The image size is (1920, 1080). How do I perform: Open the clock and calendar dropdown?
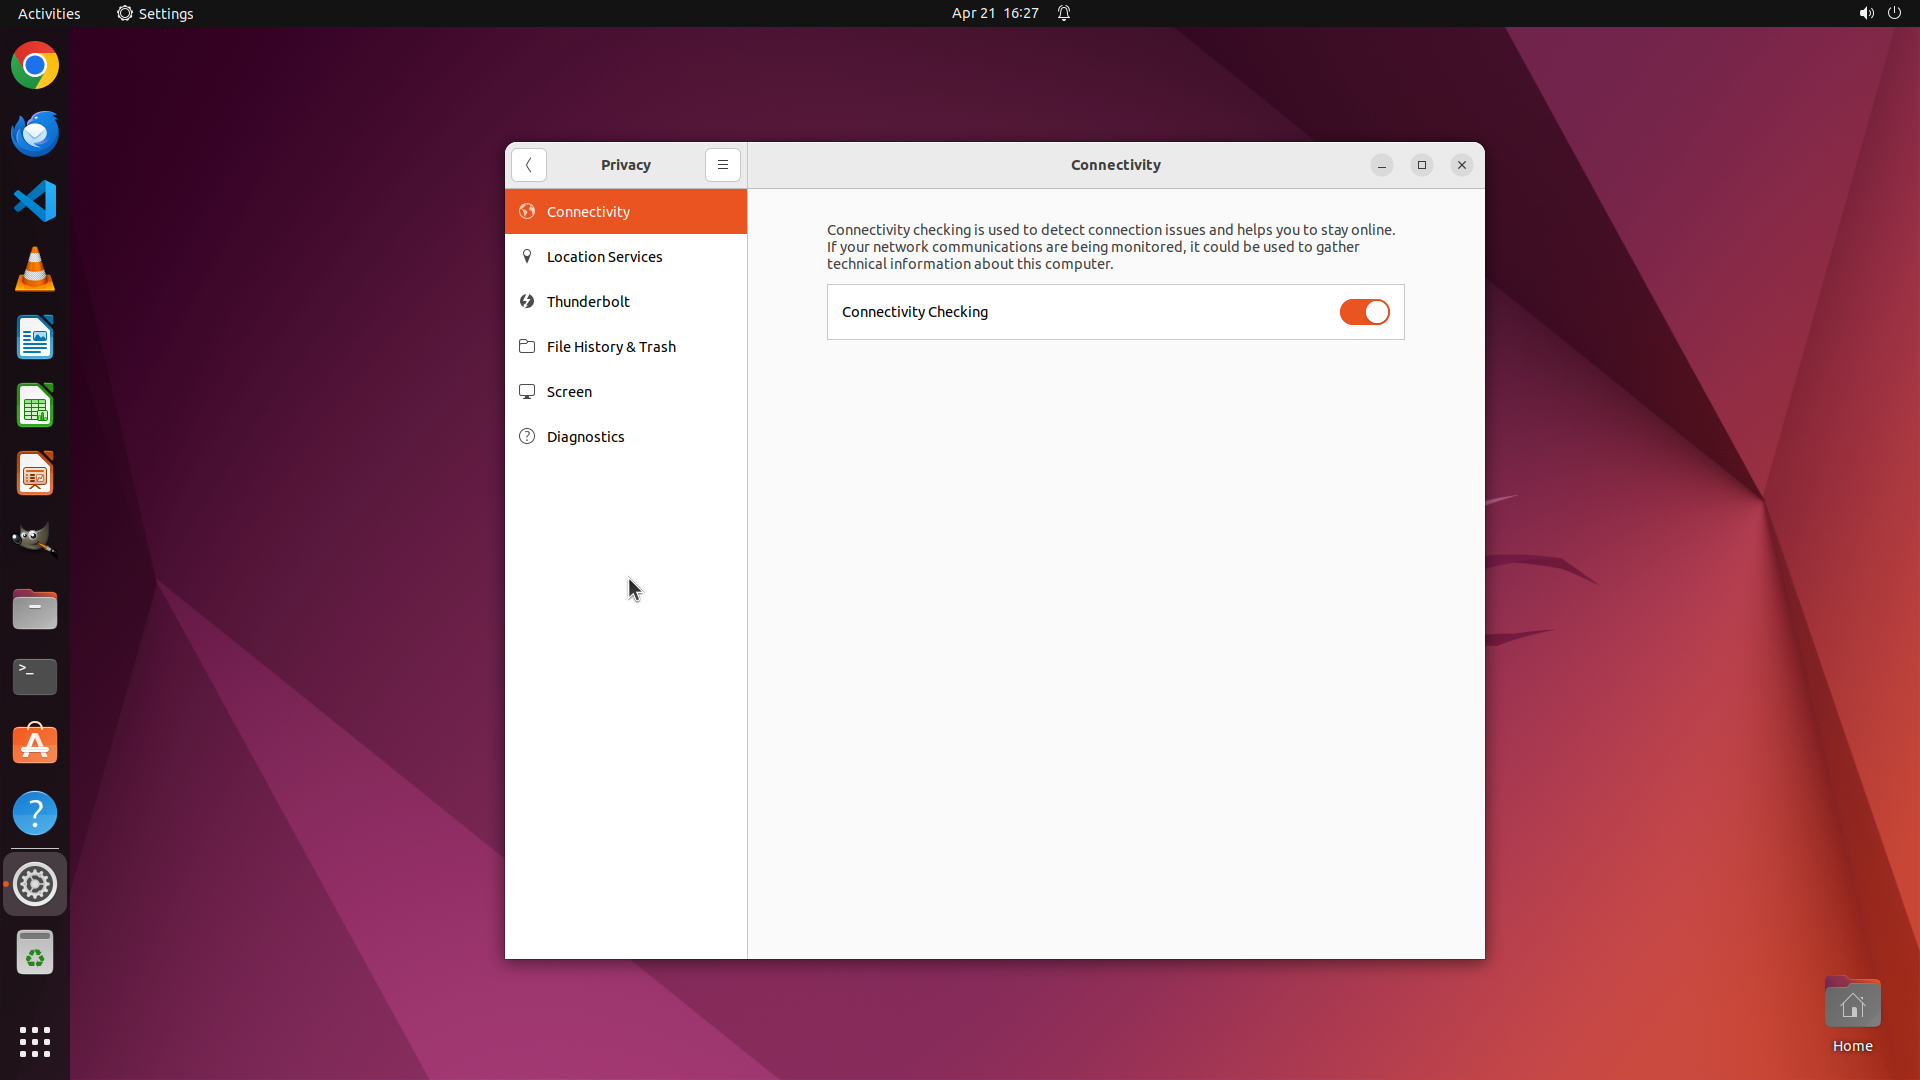(x=994, y=13)
